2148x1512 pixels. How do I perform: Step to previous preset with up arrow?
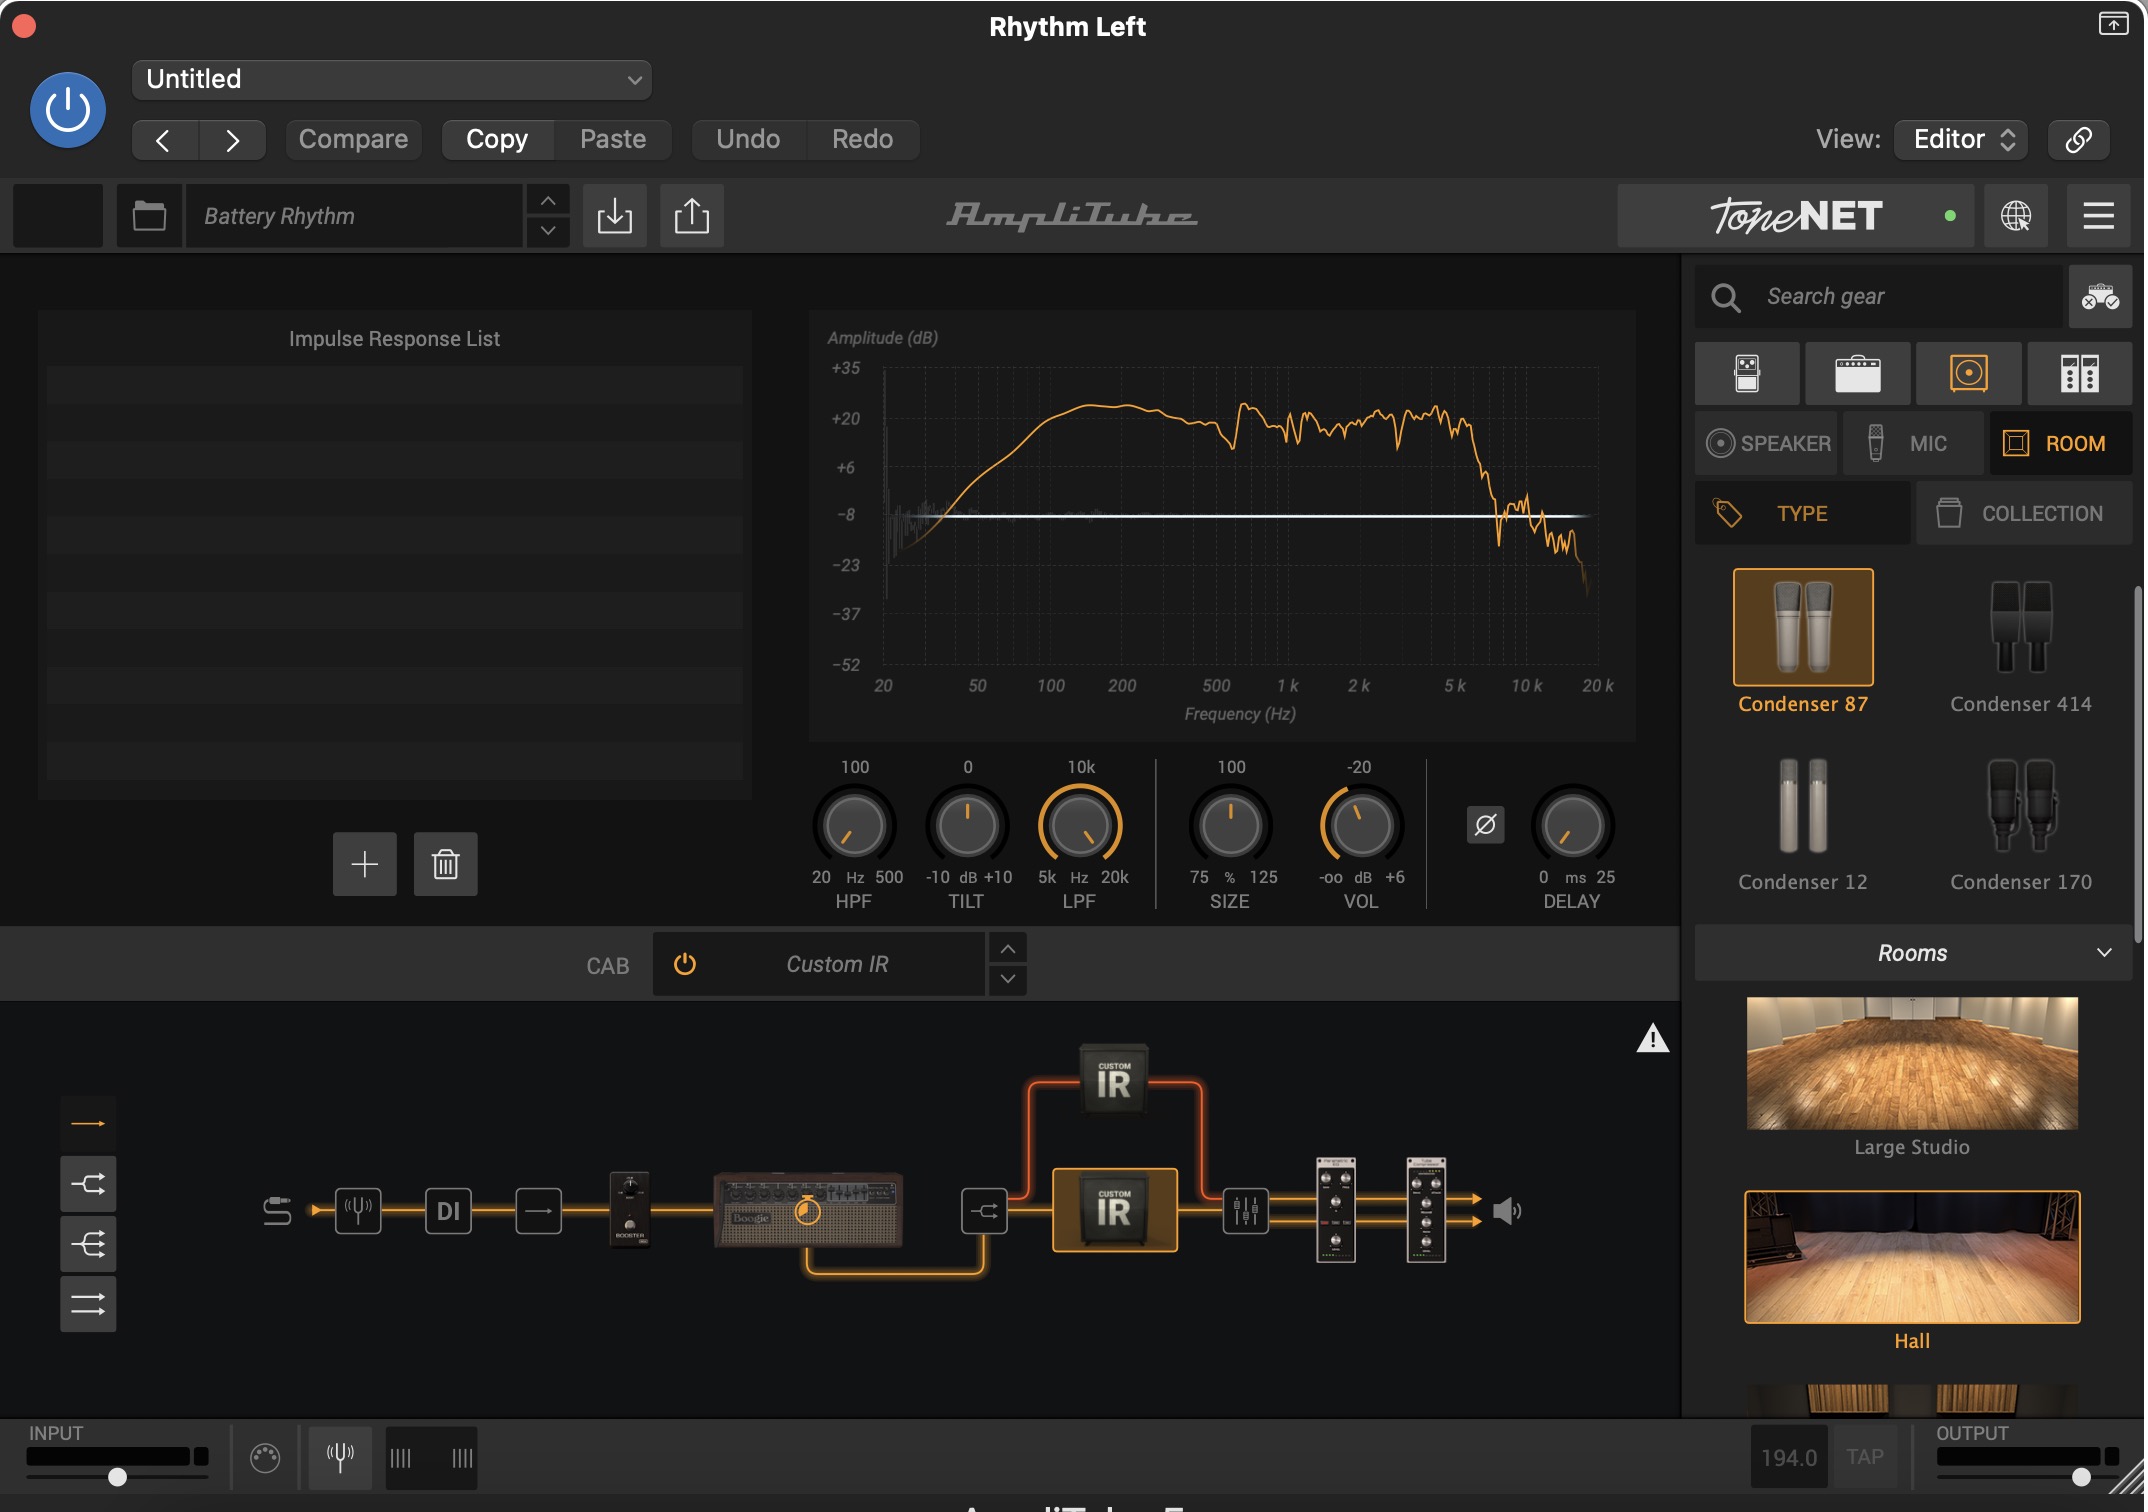pyautogui.click(x=548, y=201)
